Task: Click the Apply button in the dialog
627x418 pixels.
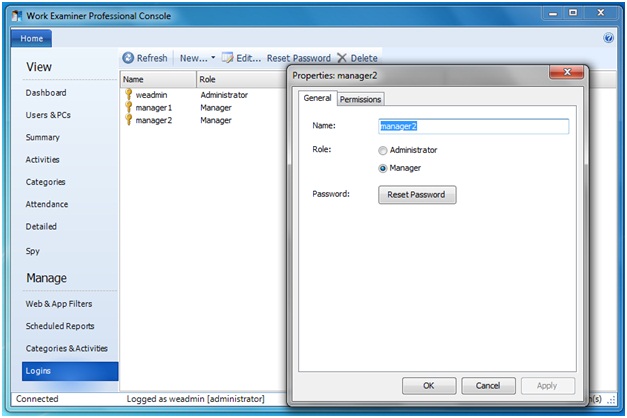Action: [547, 386]
